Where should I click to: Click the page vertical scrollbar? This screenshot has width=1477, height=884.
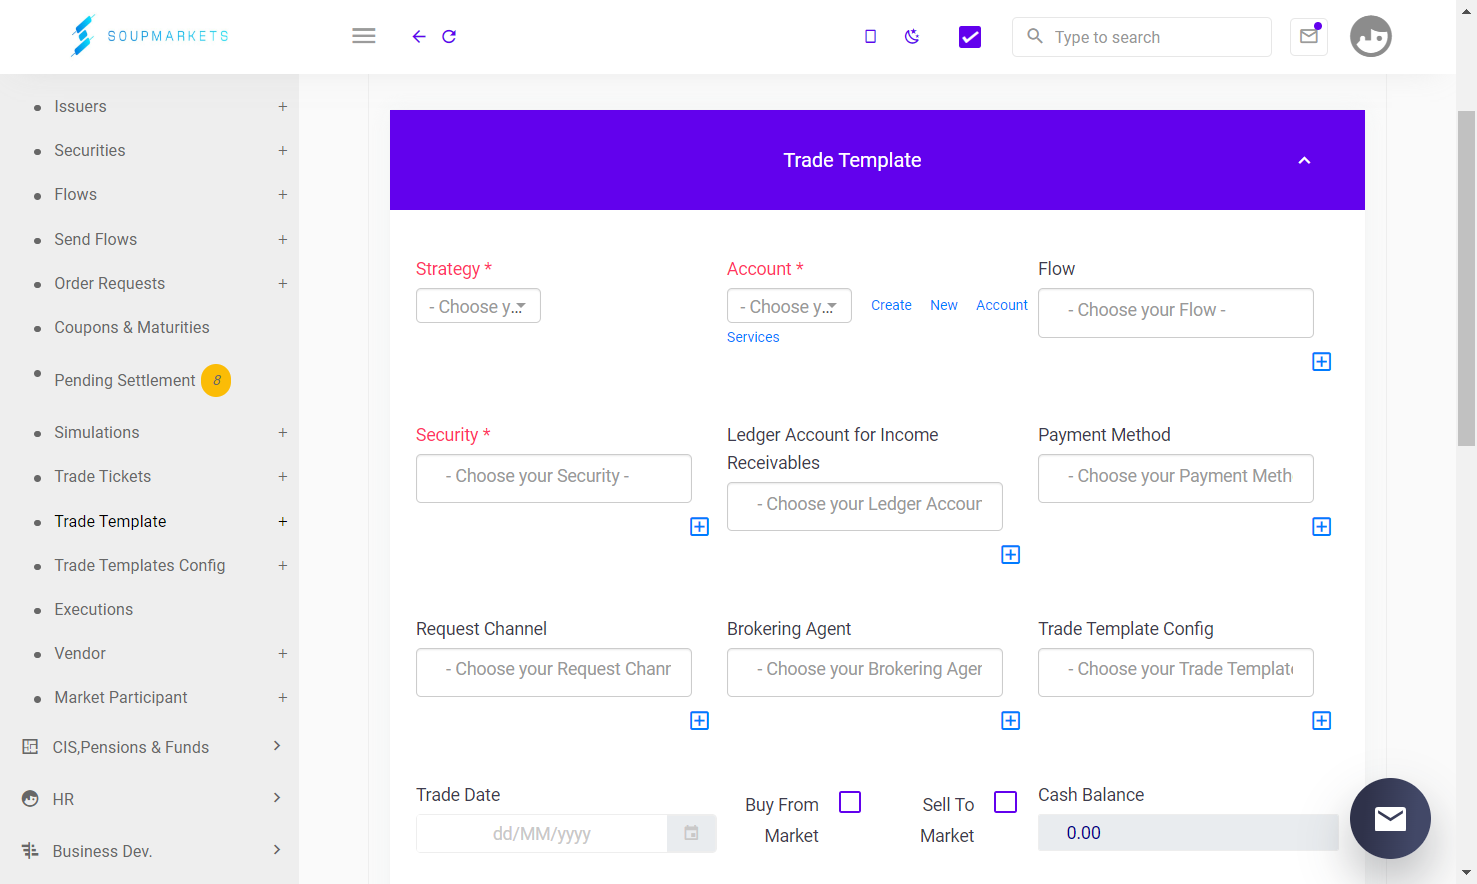(1466, 278)
